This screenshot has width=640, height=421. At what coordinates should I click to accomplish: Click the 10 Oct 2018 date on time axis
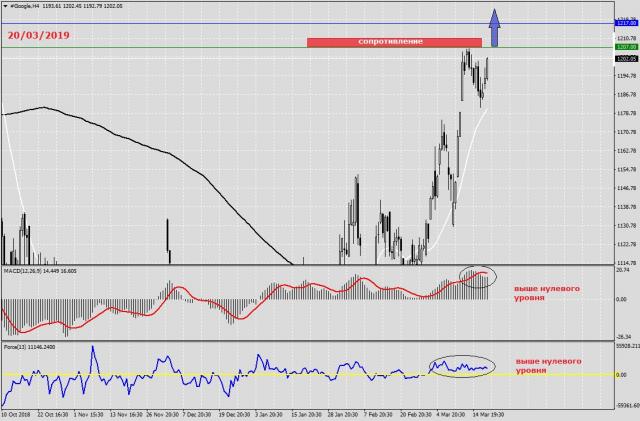tap(19, 412)
